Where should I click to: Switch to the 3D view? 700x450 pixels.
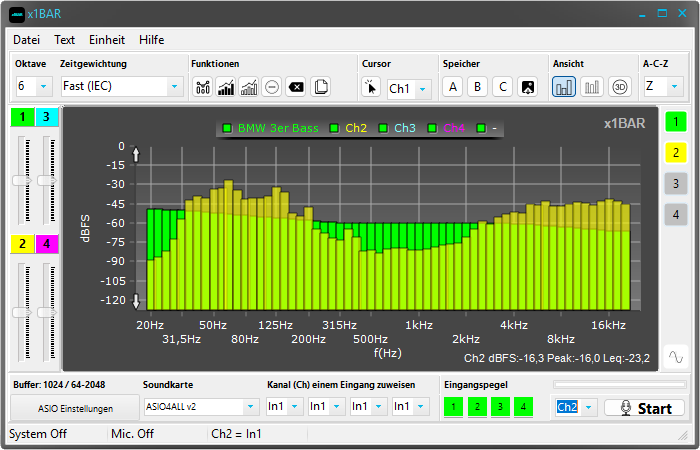pyautogui.click(x=620, y=87)
